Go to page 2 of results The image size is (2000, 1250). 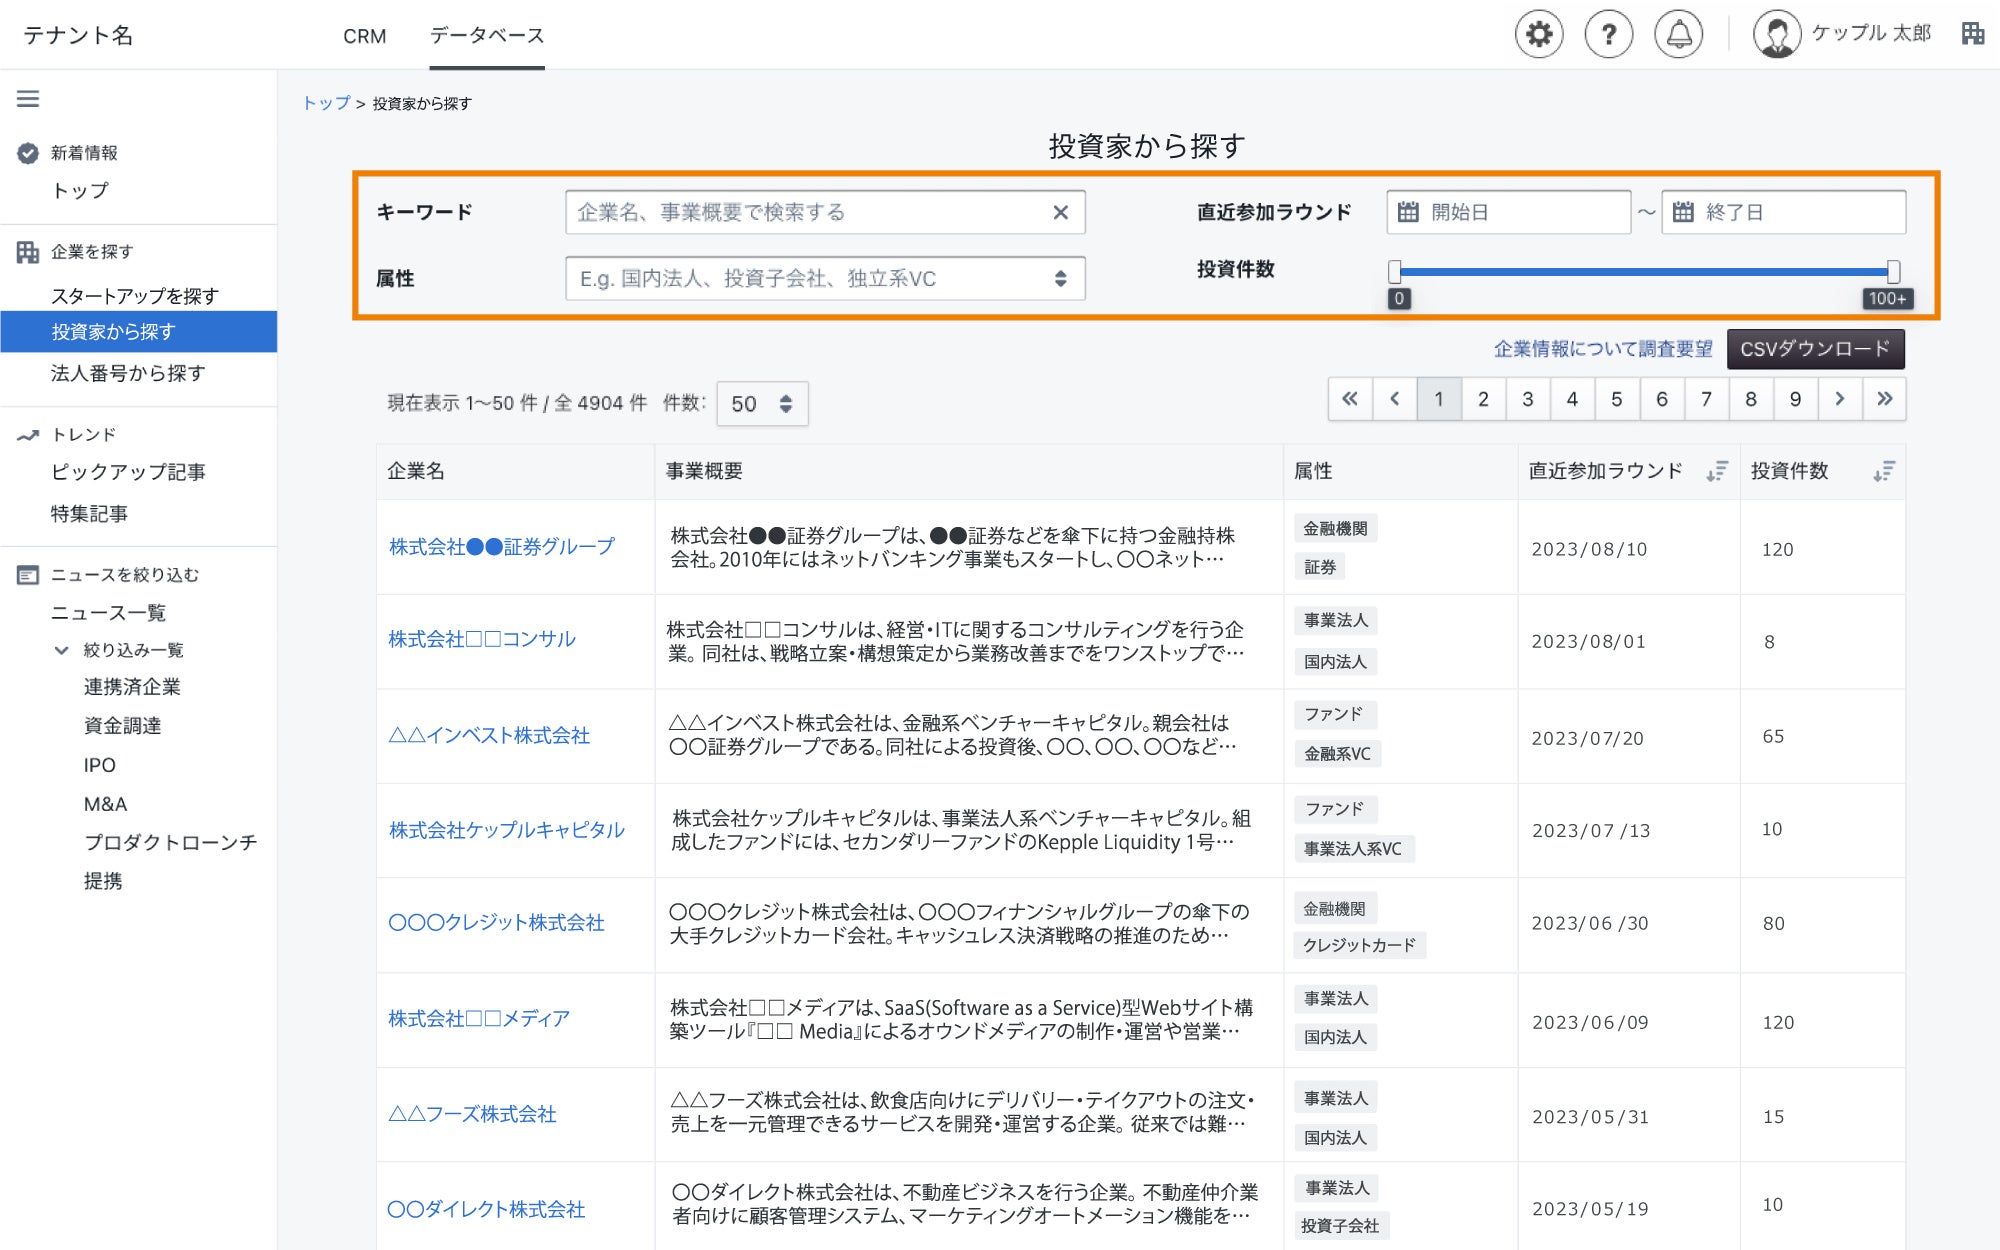click(x=1483, y=398)
